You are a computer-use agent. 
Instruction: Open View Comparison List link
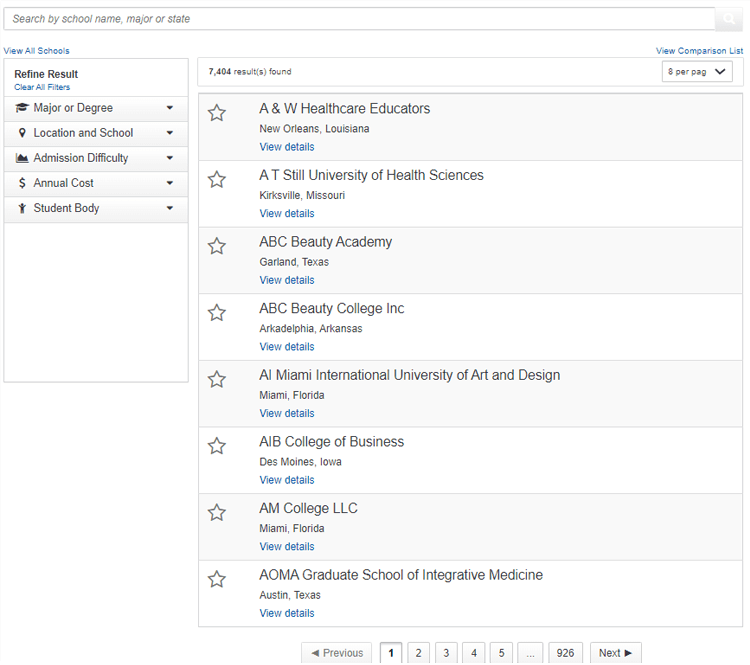(699, 51)
